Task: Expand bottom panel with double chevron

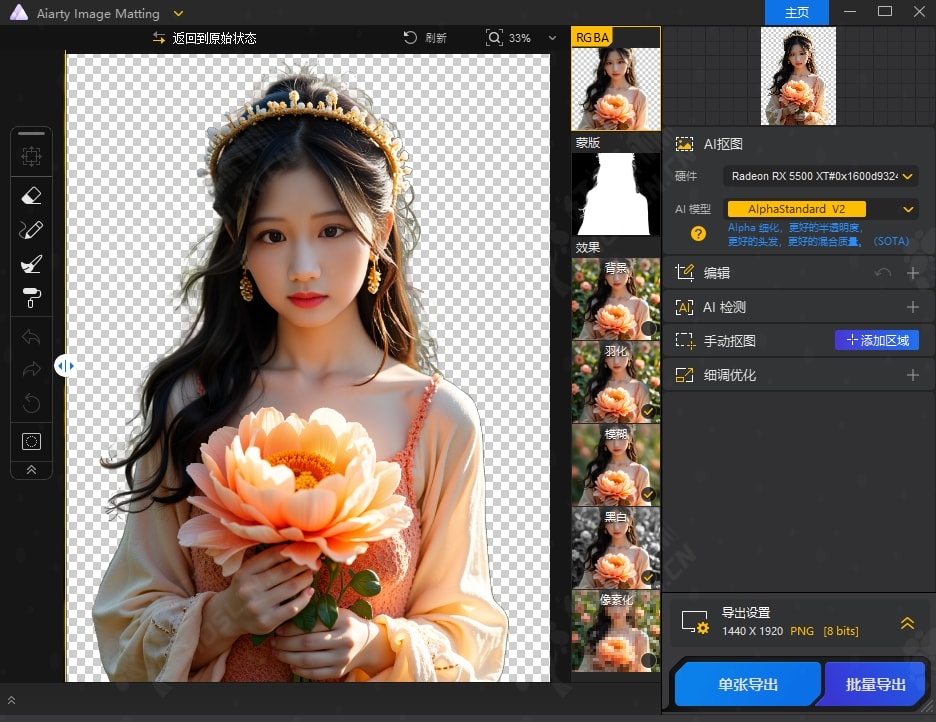Action: coord(11,701)
